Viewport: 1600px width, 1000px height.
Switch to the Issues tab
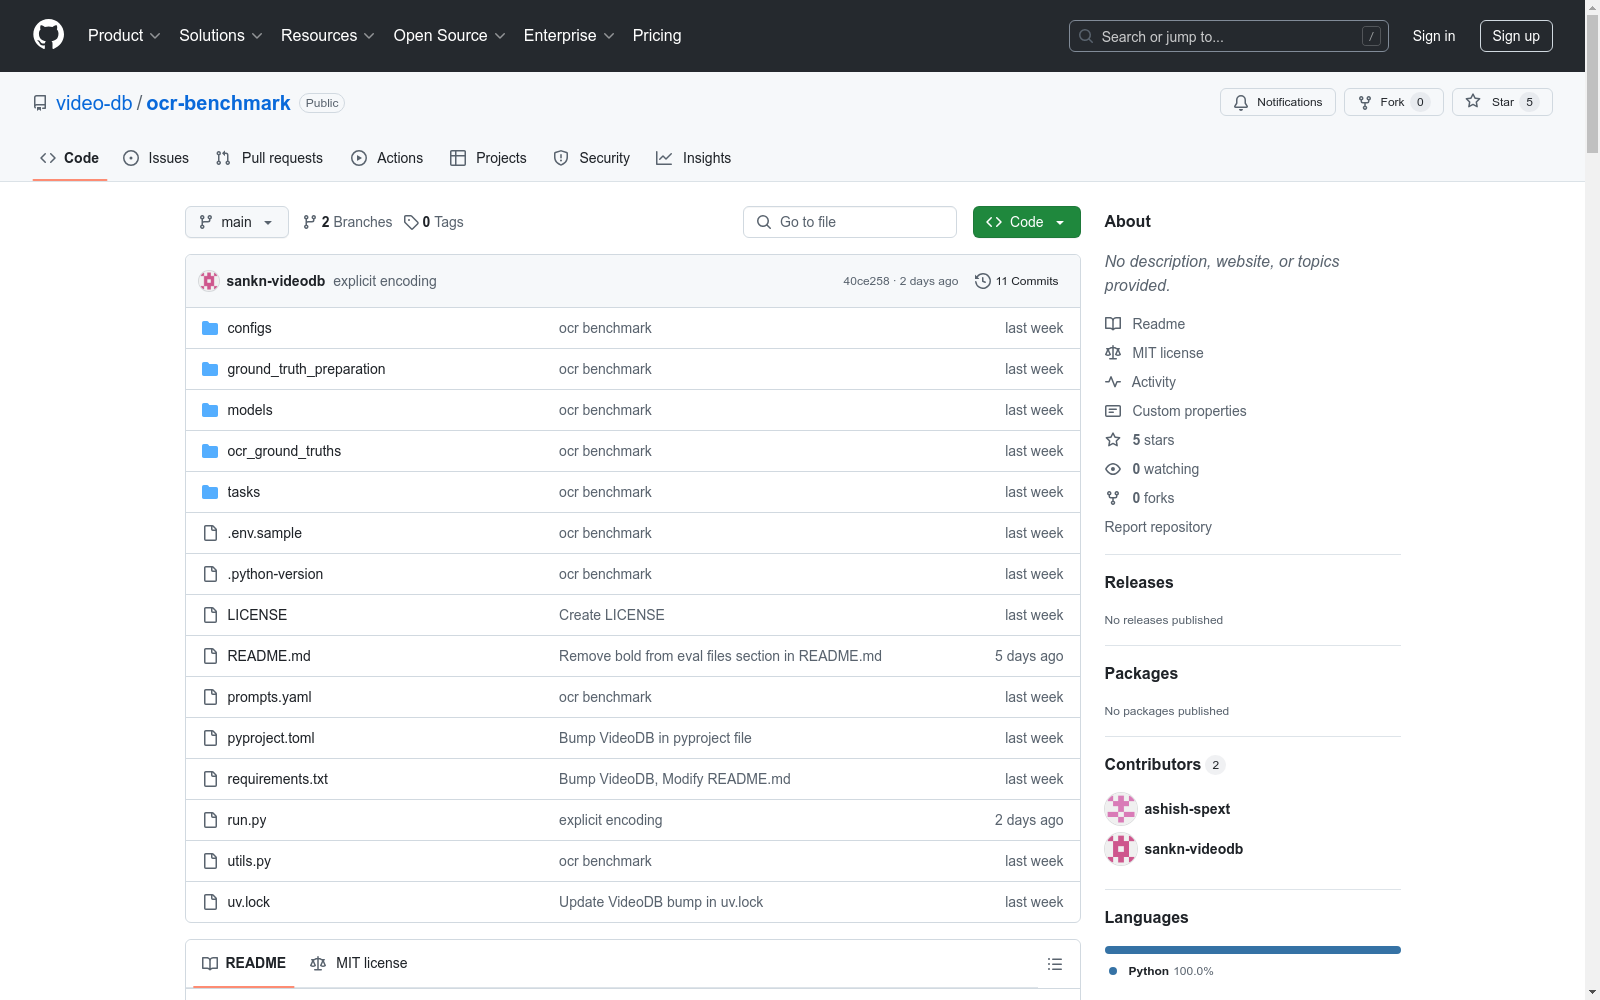coord(156,158)
